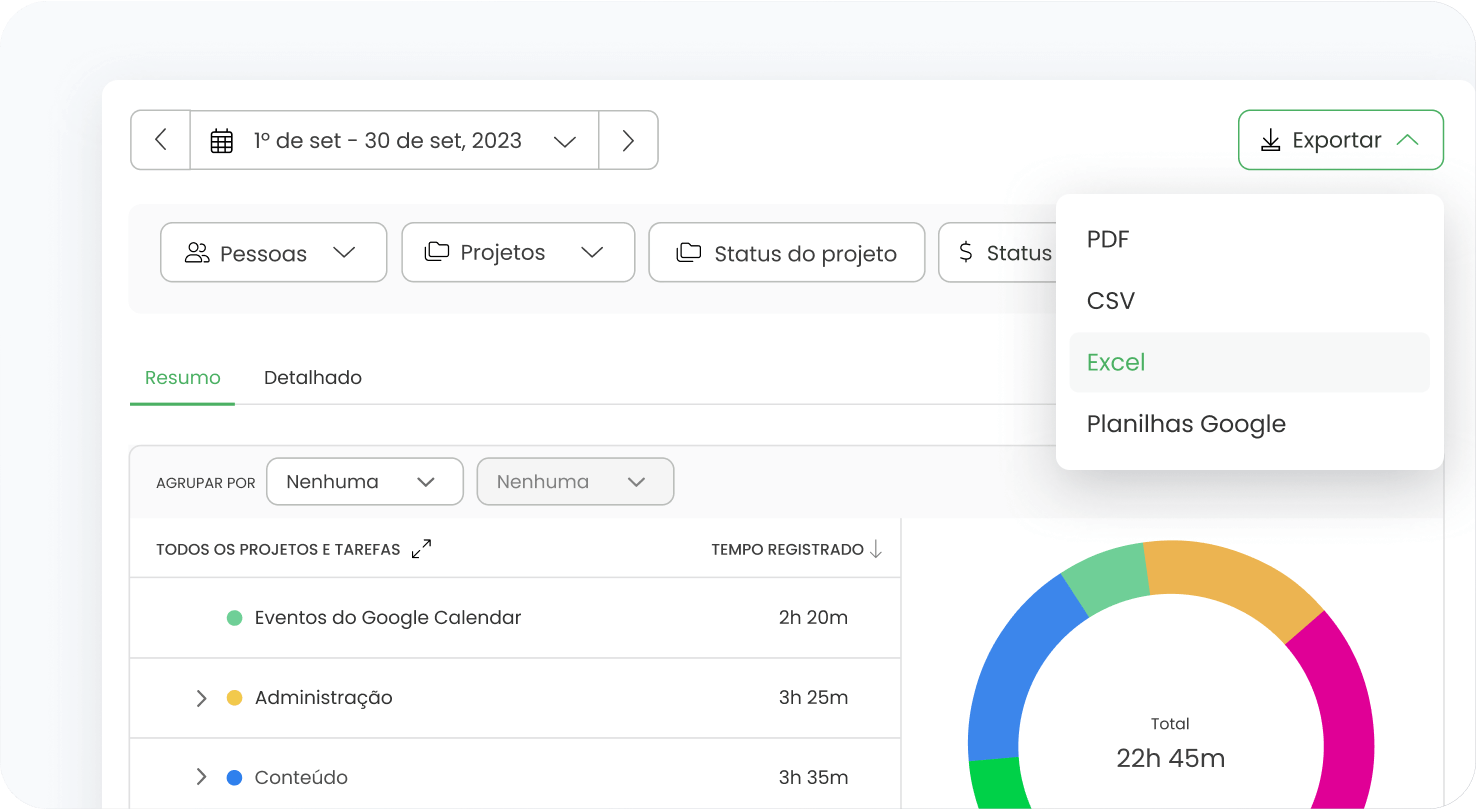This screenshot has height=809, width=1476.
Task: Click the people icon in Pessoas filter
Action: 197,253
